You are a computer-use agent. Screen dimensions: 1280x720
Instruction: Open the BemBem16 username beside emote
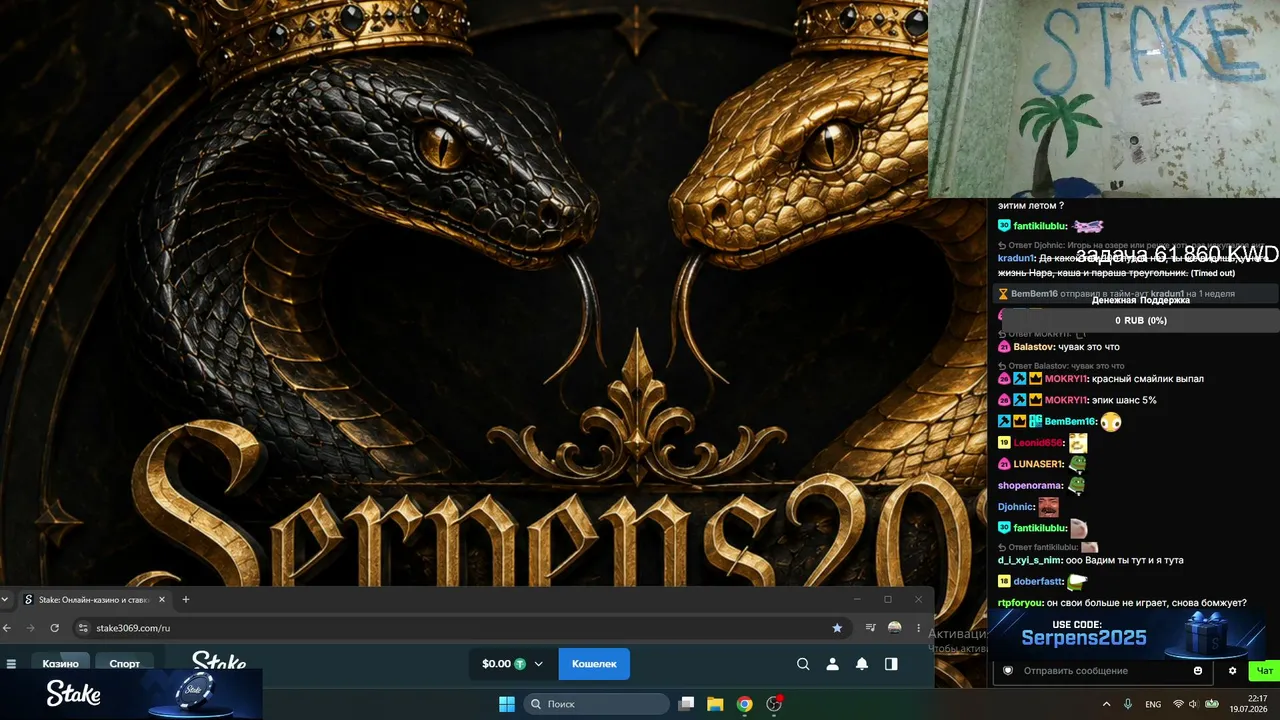coord(1069,422)
